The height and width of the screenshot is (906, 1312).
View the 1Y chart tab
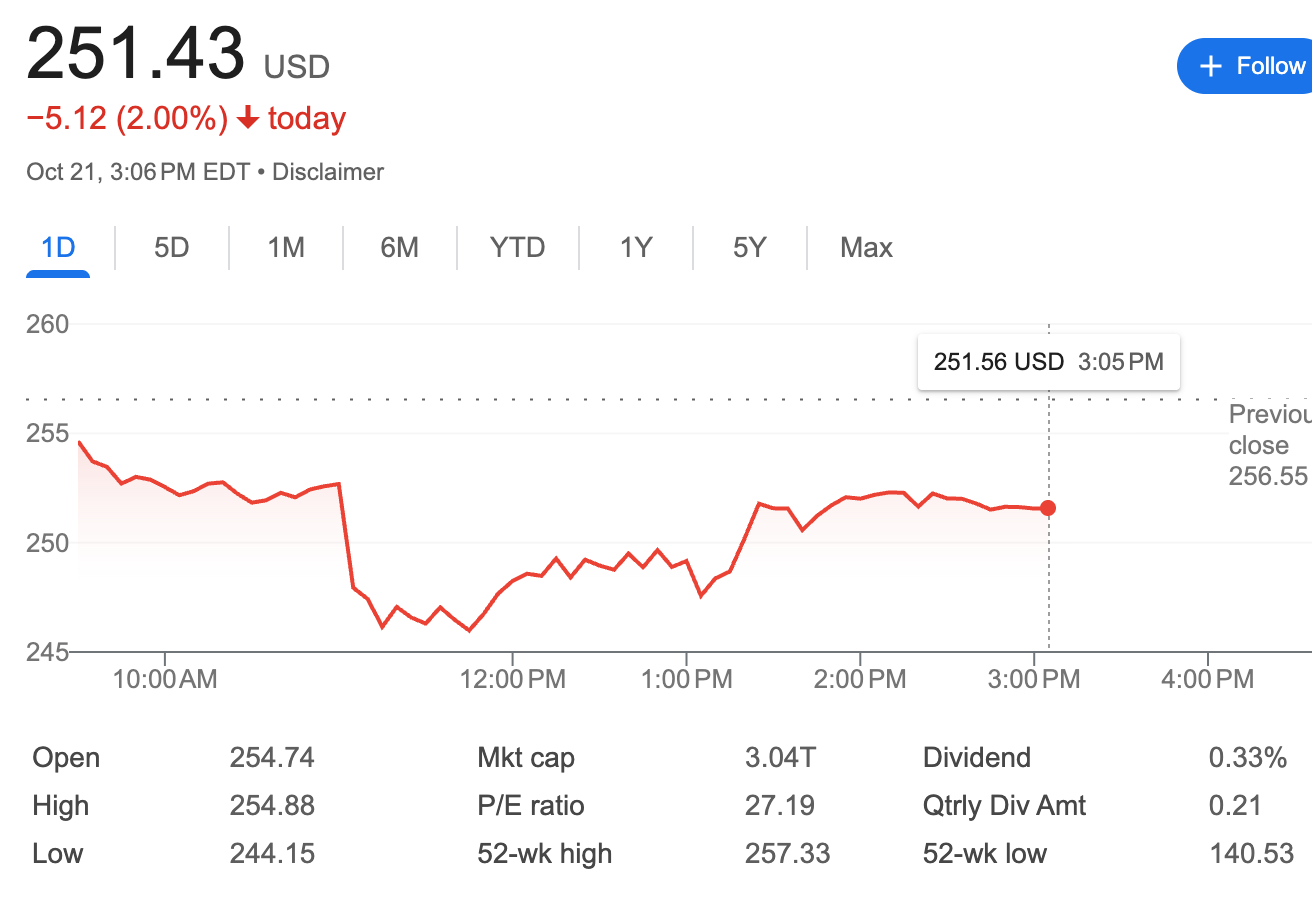[635, 247]
